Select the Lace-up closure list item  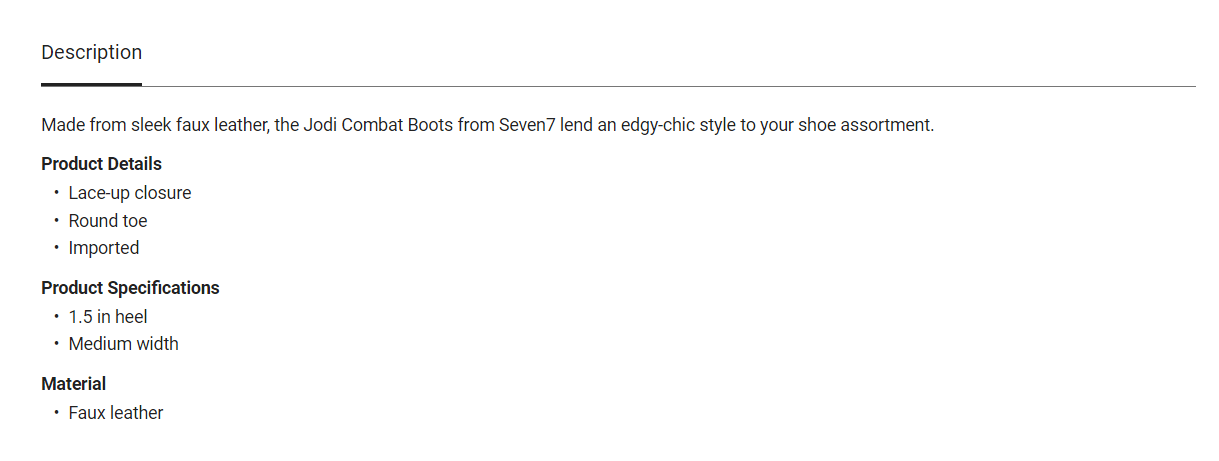pos(129,193)
